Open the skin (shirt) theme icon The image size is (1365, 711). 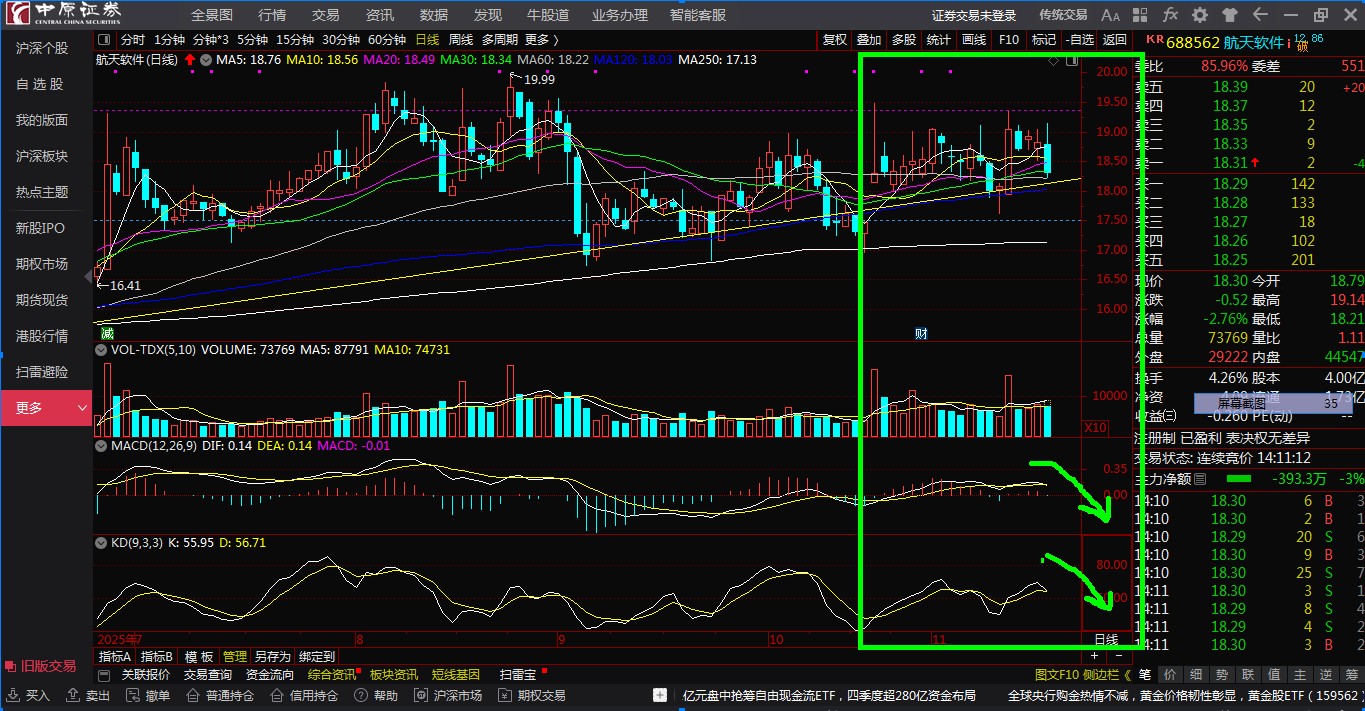click(1229, 15)
